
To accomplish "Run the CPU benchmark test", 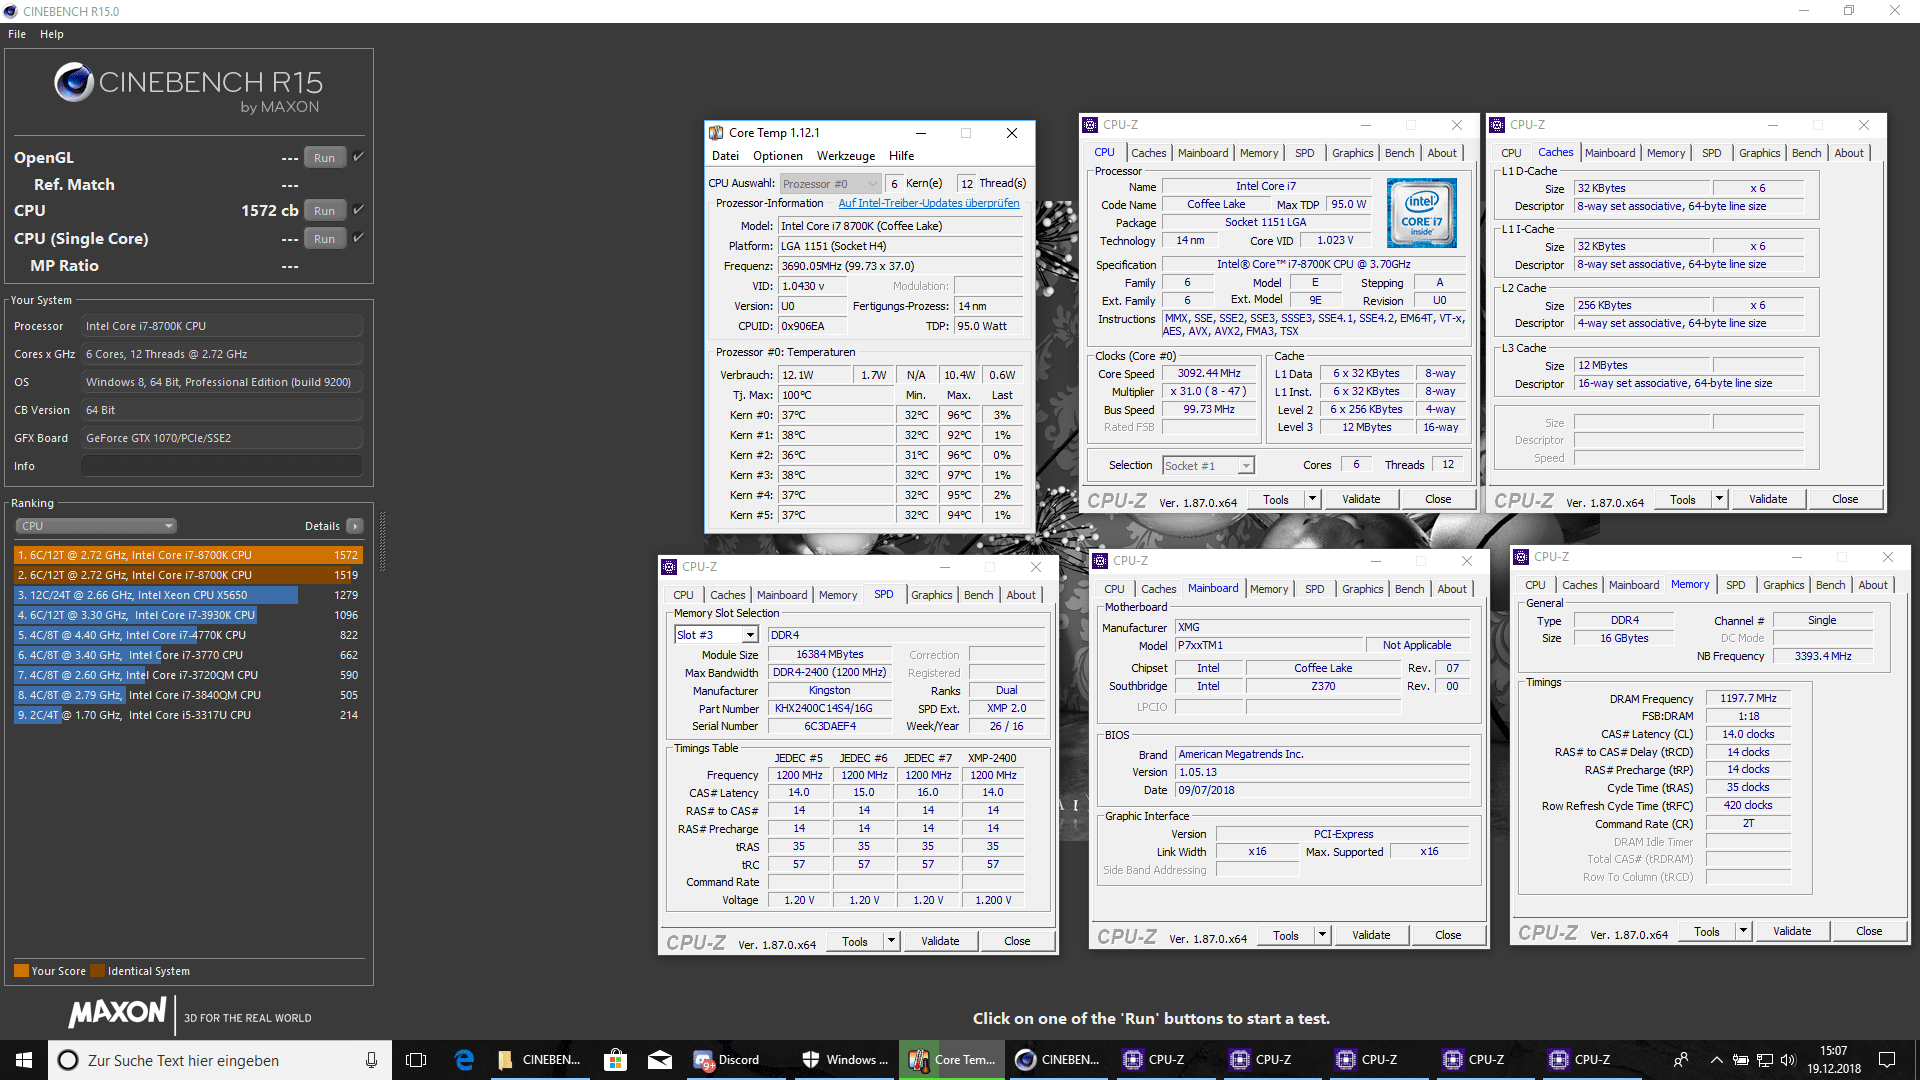I will point(324,211).
